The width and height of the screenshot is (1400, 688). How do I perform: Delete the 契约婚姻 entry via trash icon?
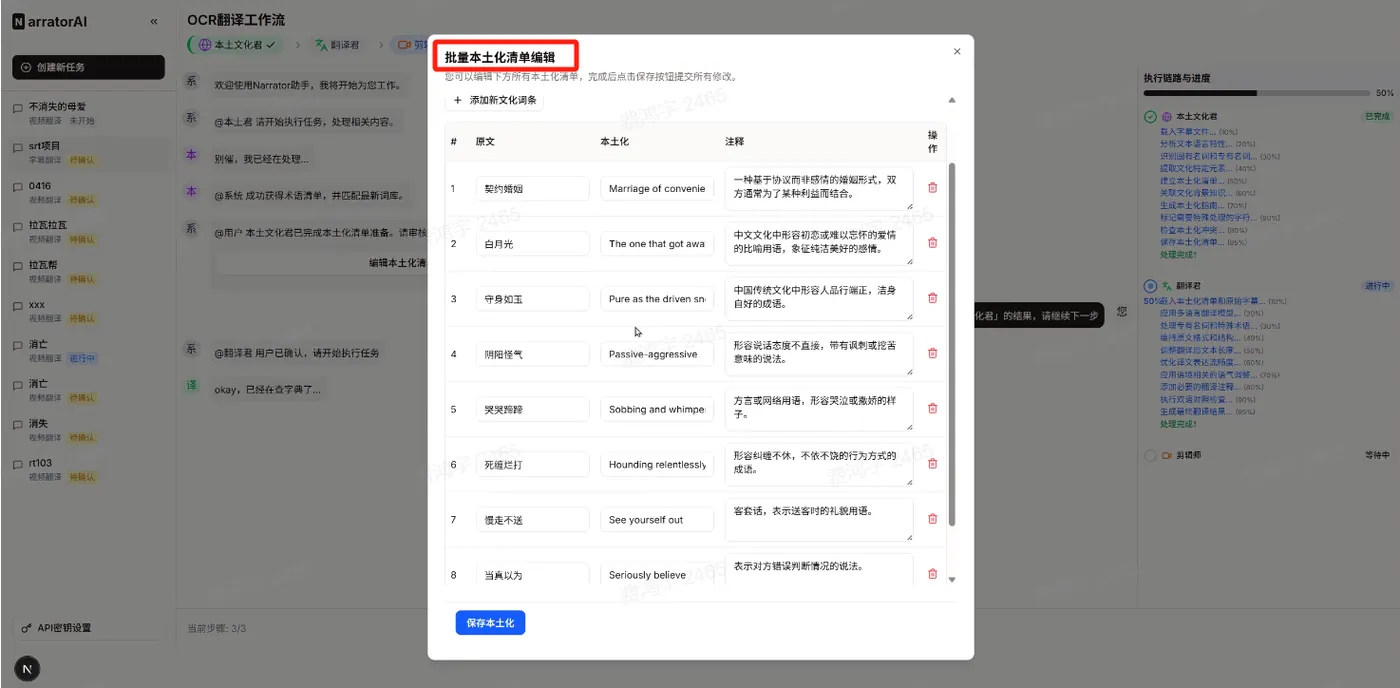coord(931,187)
